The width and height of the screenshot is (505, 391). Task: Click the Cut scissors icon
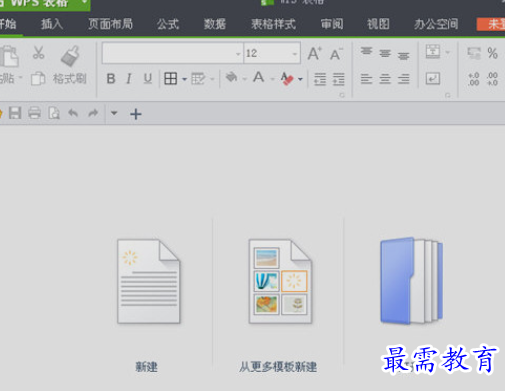(38, 53)
